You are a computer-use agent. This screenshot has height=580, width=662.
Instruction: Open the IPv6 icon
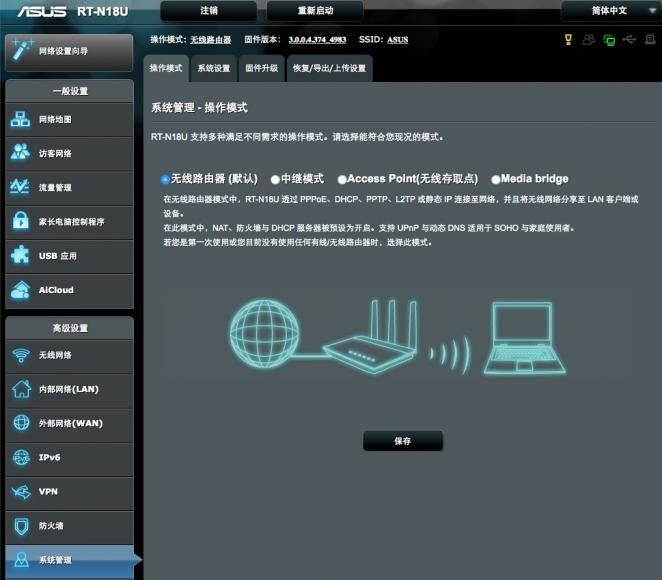point(21,458)
